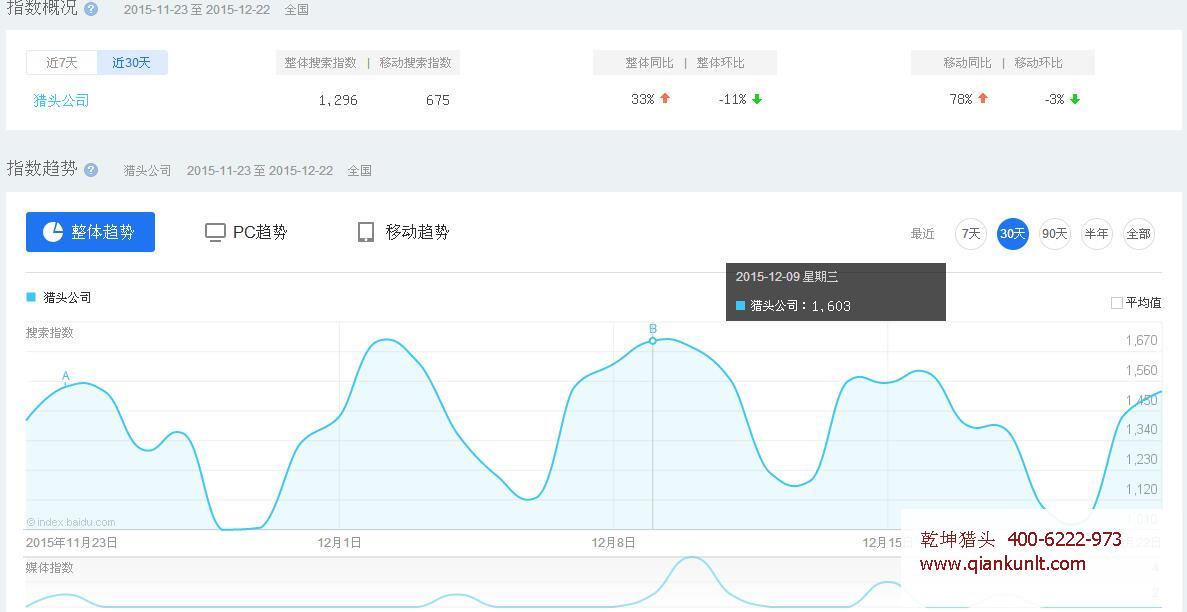The image size is (1187, 612).
Task: Click the 移动趋势 tablet icon
Action: point(366,232)
